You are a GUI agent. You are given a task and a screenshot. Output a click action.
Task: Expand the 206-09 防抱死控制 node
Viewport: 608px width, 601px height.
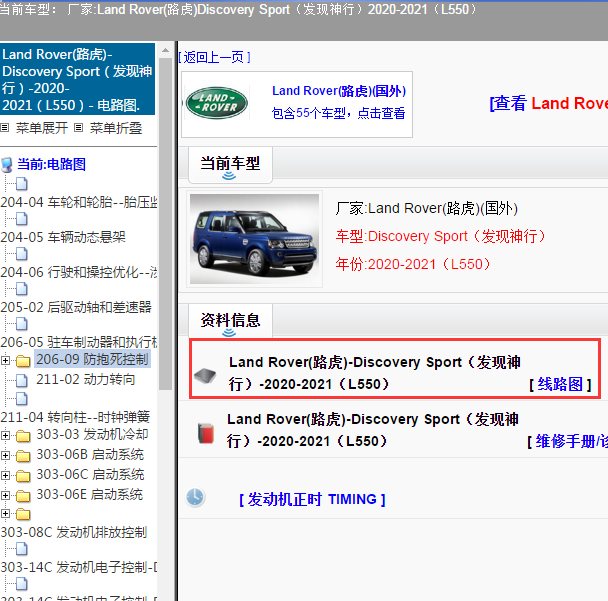pyautogui.click(x=5, y=361)
